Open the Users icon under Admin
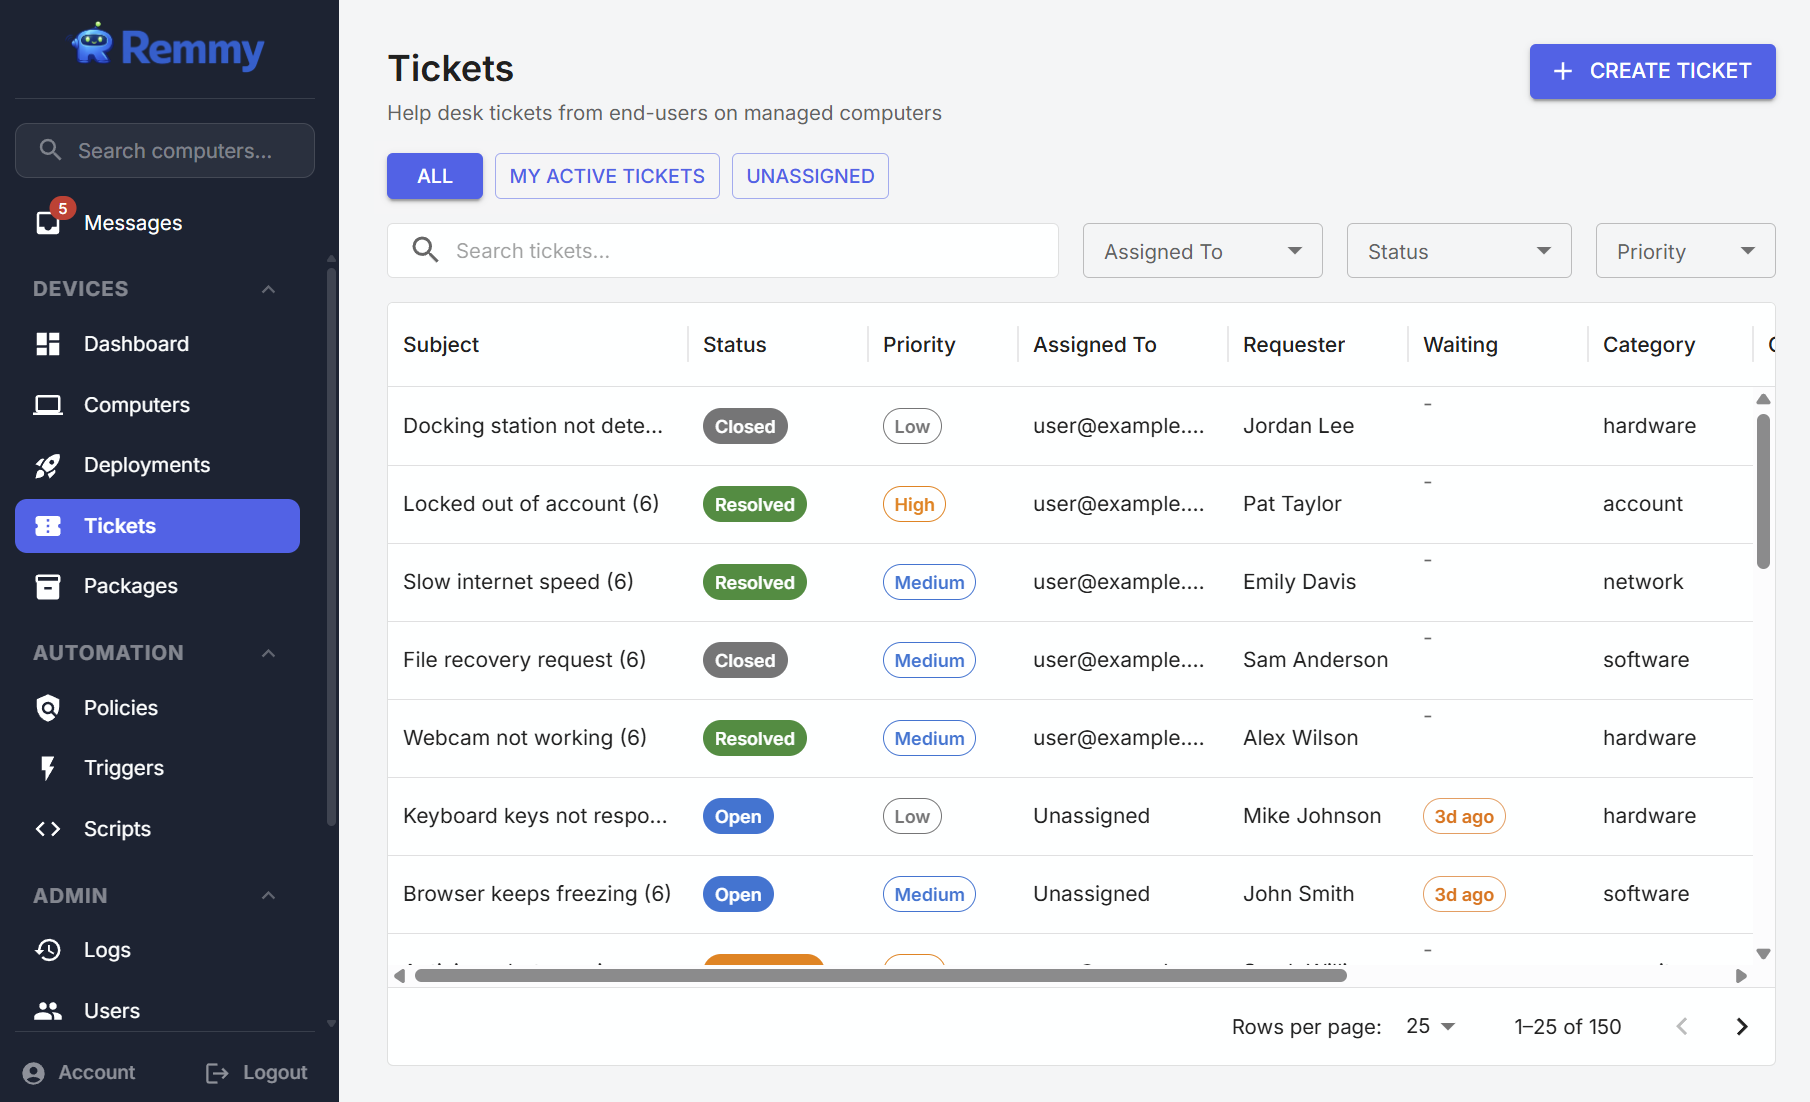1810x1102 pixels. [x=48, y=1010]
